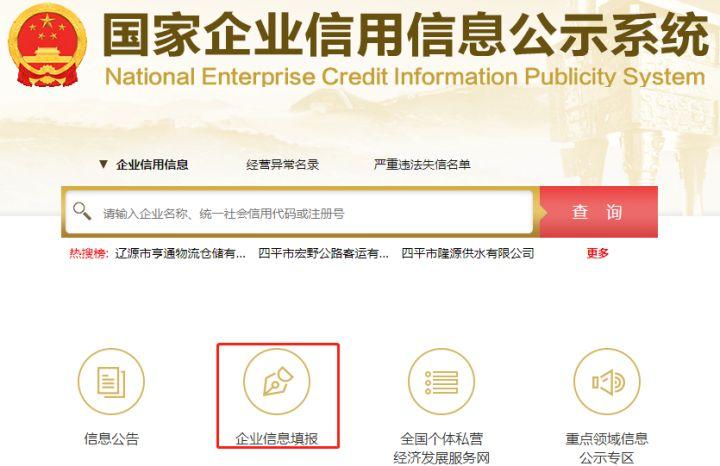Open hot search 辽源市亨通物流仓储有...
The width and height of the screenshot is (720, 466).
(x=180, y=253)
